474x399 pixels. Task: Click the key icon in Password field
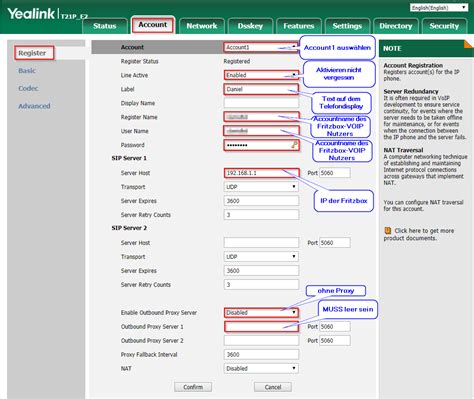pyautogui.click(x=294, y=145)
